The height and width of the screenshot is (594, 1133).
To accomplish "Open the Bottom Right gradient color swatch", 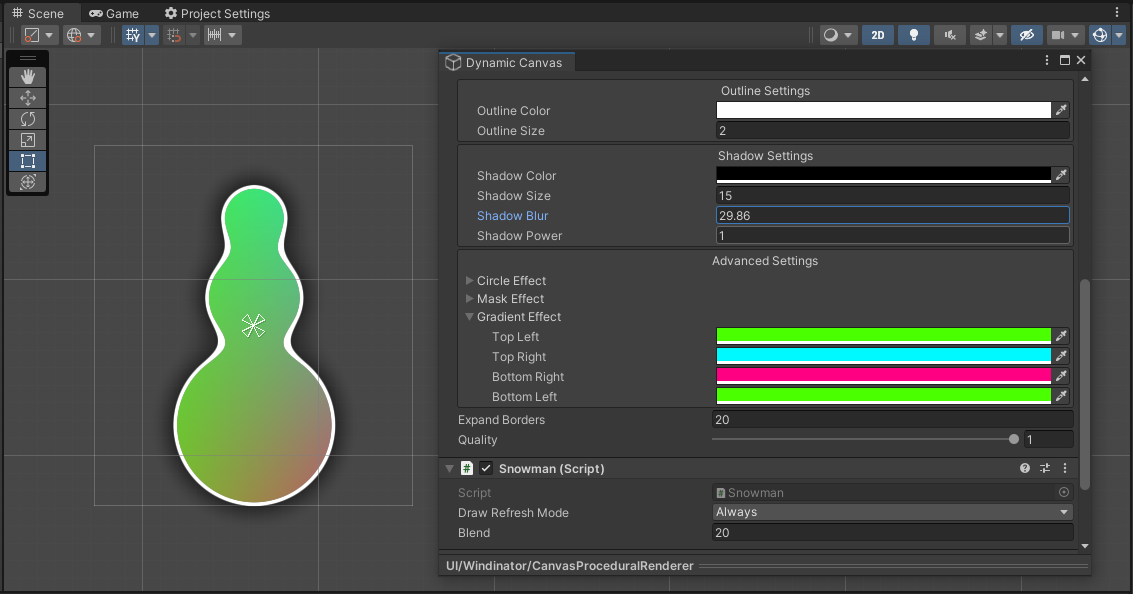I will click(x=883, y=376).
